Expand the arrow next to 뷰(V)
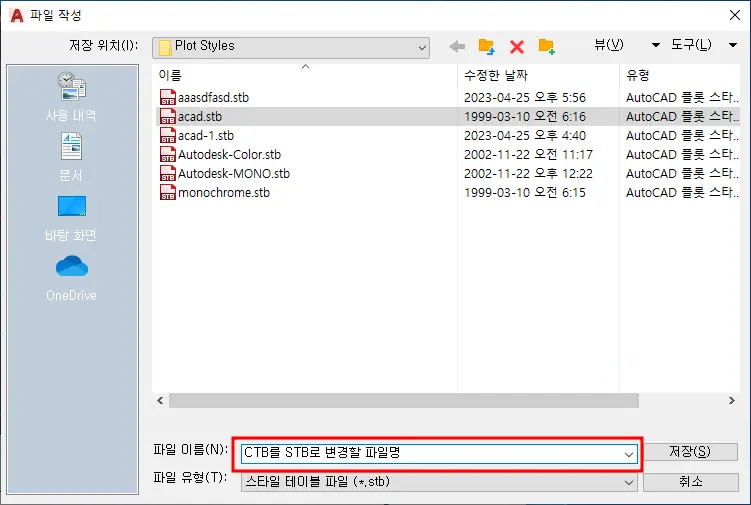Image resolution: width=751 pixels, height=505 pixels. point(656,45)
